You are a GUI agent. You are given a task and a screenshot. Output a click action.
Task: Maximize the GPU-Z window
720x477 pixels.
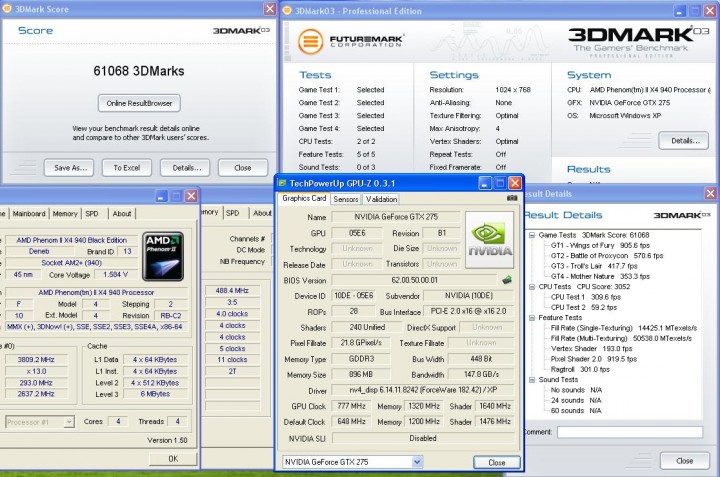click(500, 184)
